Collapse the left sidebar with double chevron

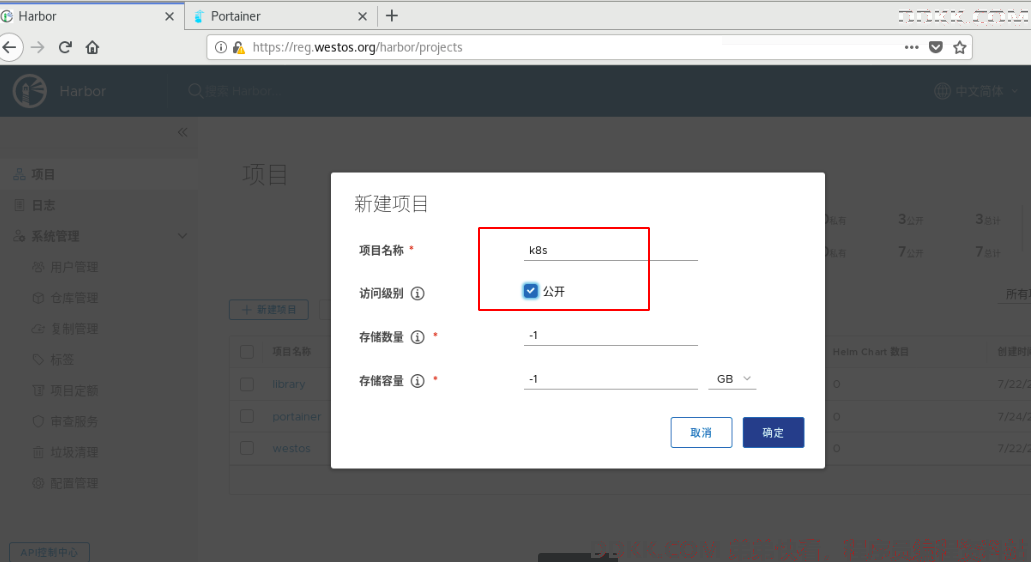tap(182, 132)
